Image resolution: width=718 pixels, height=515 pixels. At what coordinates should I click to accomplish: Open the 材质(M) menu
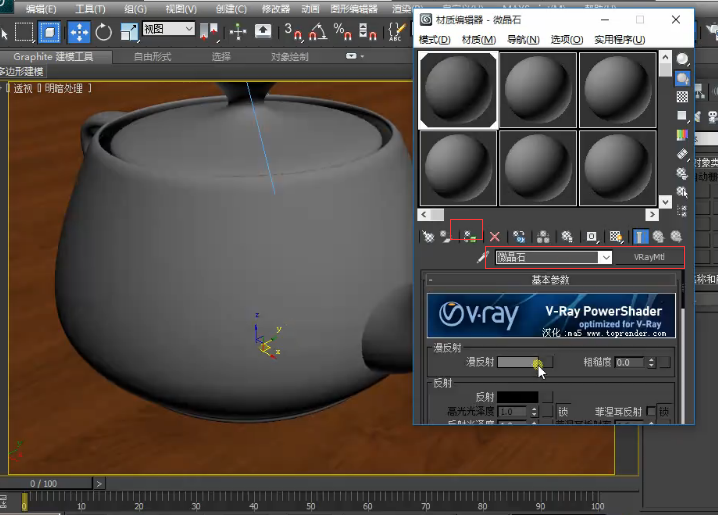477,40
